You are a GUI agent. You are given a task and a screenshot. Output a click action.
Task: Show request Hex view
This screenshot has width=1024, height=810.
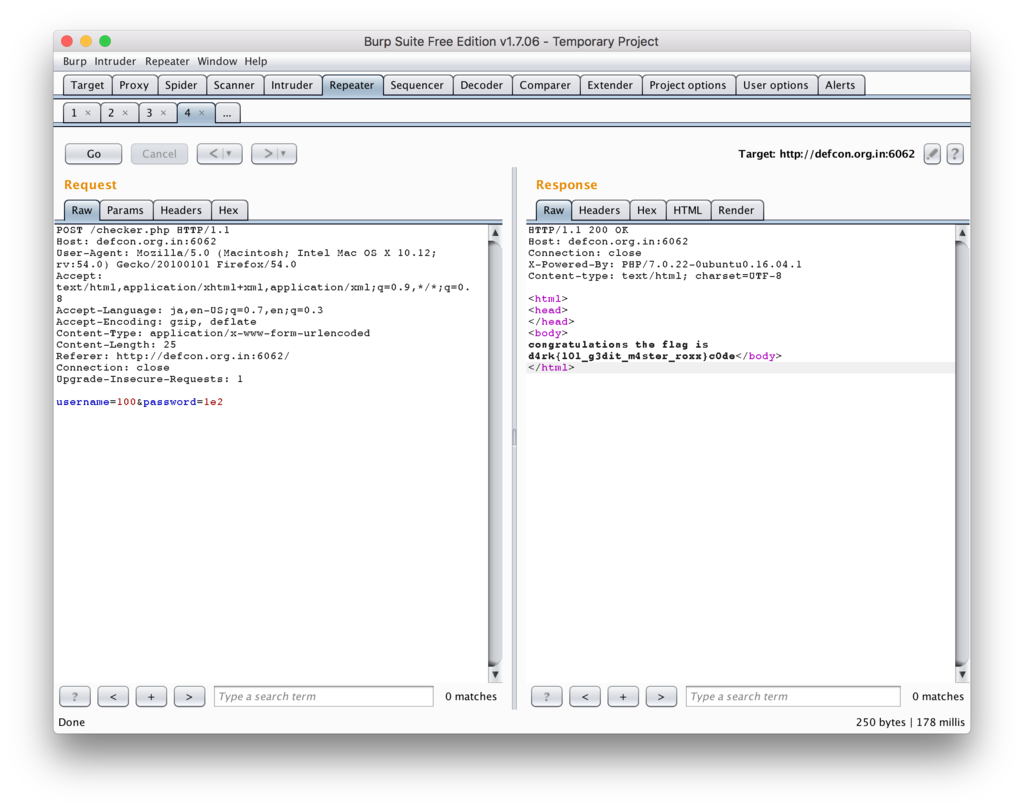[228, 210]
